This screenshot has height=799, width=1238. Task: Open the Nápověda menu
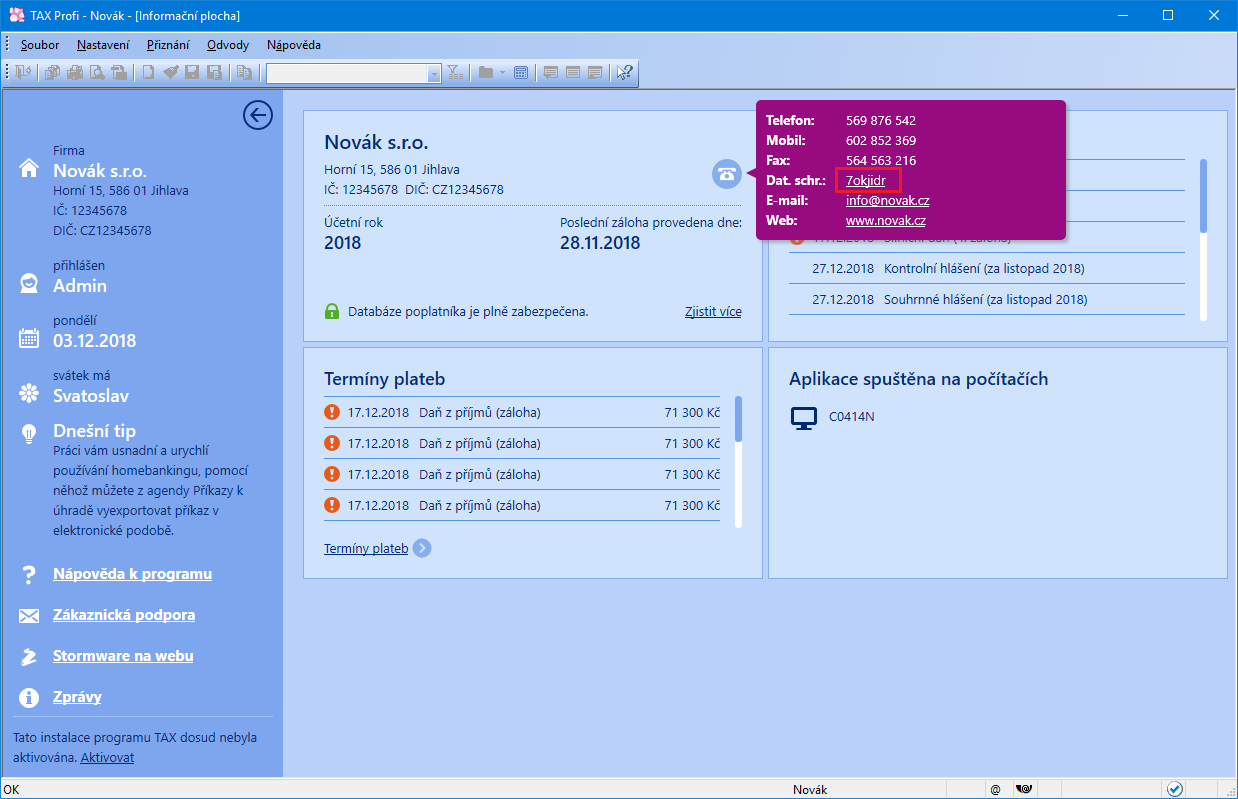click(294, 45)
